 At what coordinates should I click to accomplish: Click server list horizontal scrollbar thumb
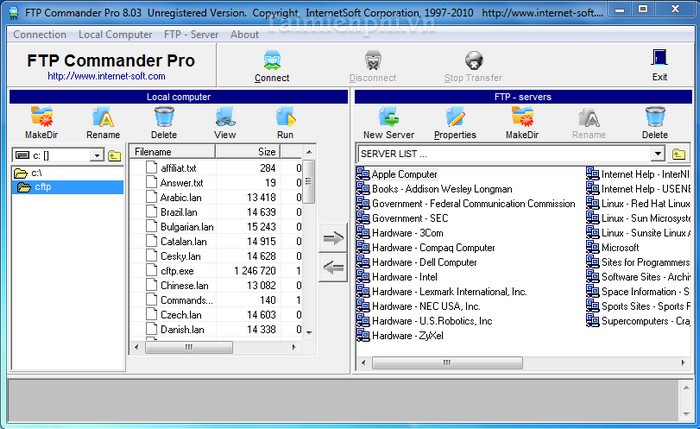click(447, 363)
